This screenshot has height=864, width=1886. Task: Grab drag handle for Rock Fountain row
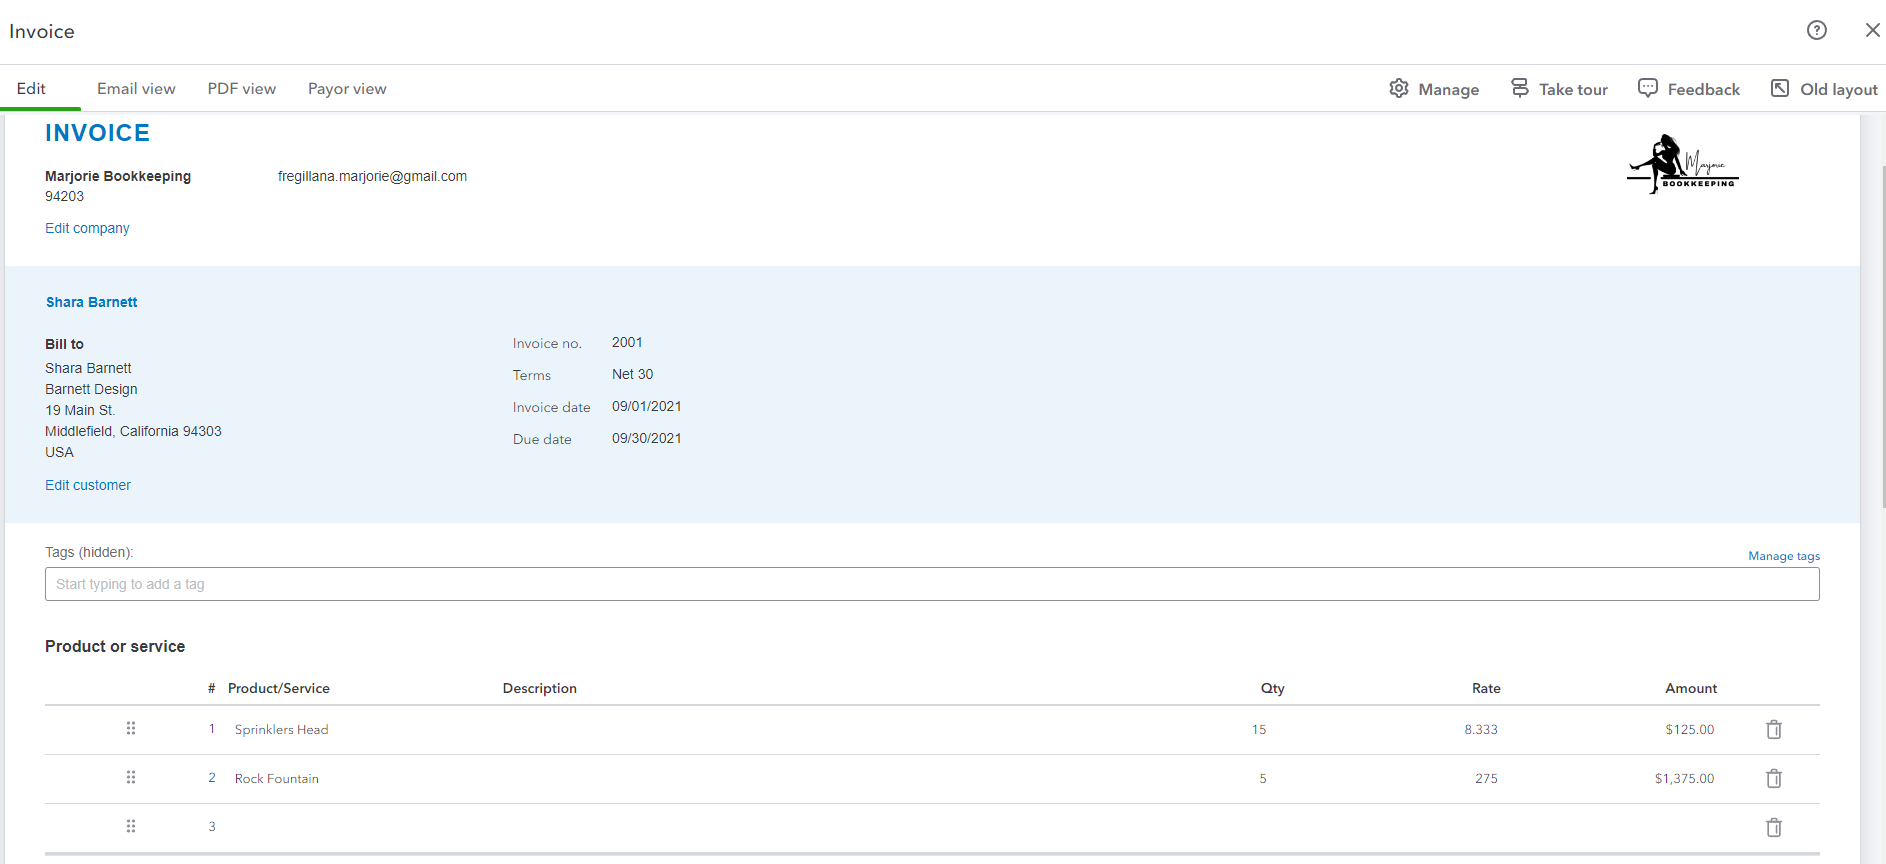131,777
